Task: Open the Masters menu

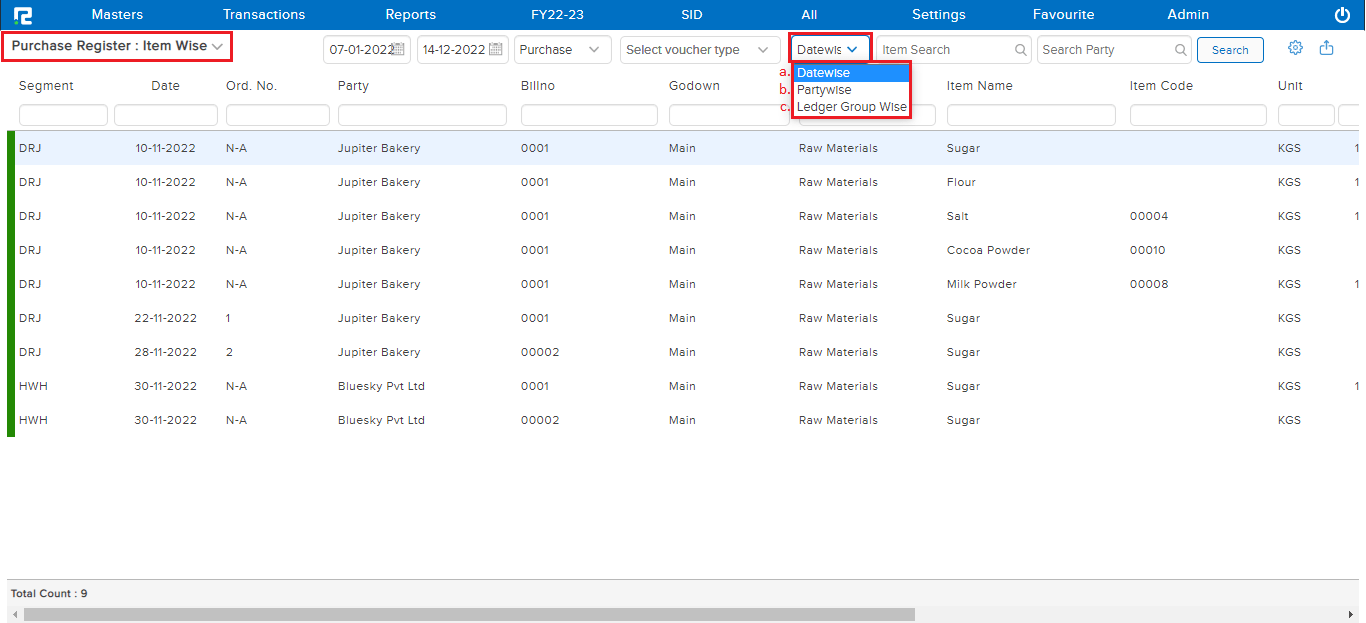Action: pyautogui.click(x=117, y=15)
